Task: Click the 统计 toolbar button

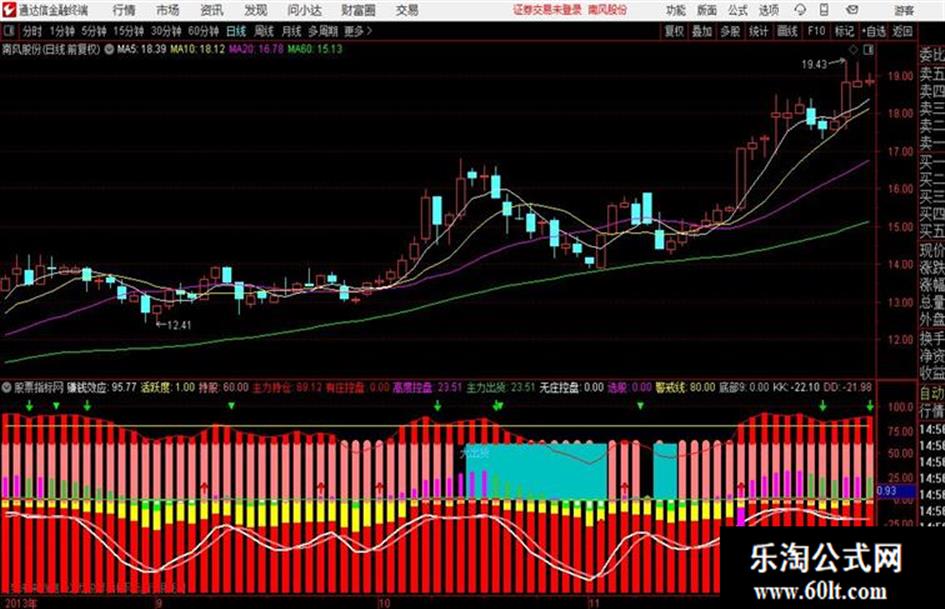Action: pos(759,31)
